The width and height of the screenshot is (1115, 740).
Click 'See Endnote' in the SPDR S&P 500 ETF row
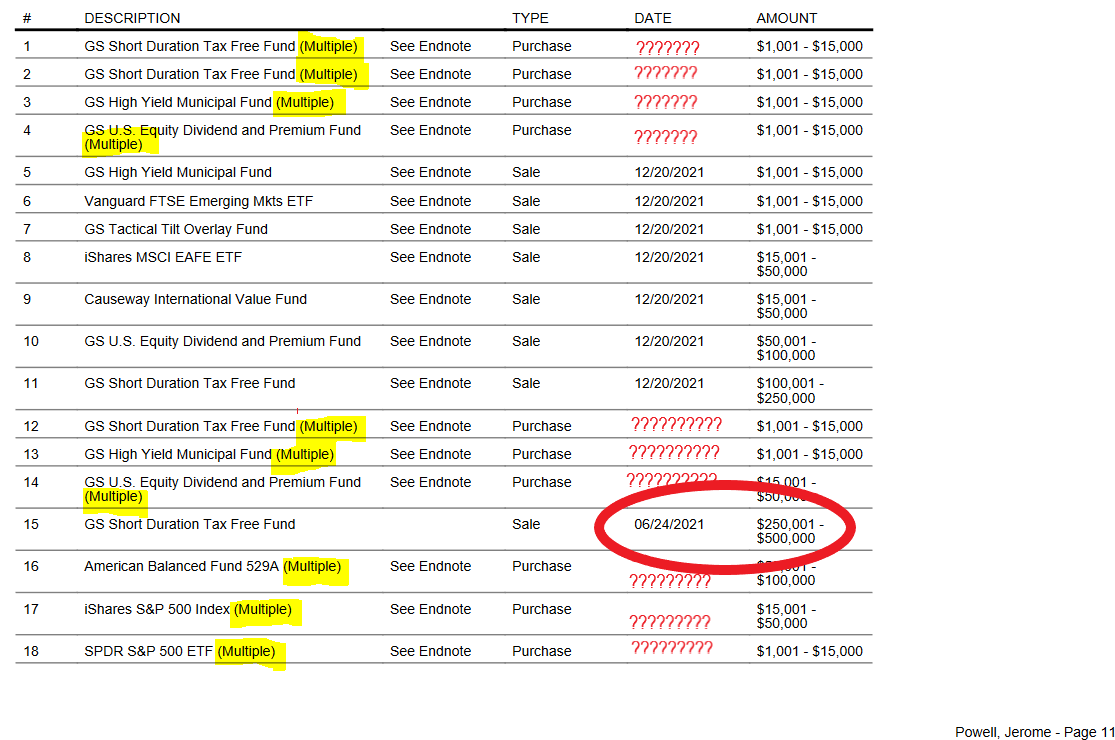click(x=430, y=651)
